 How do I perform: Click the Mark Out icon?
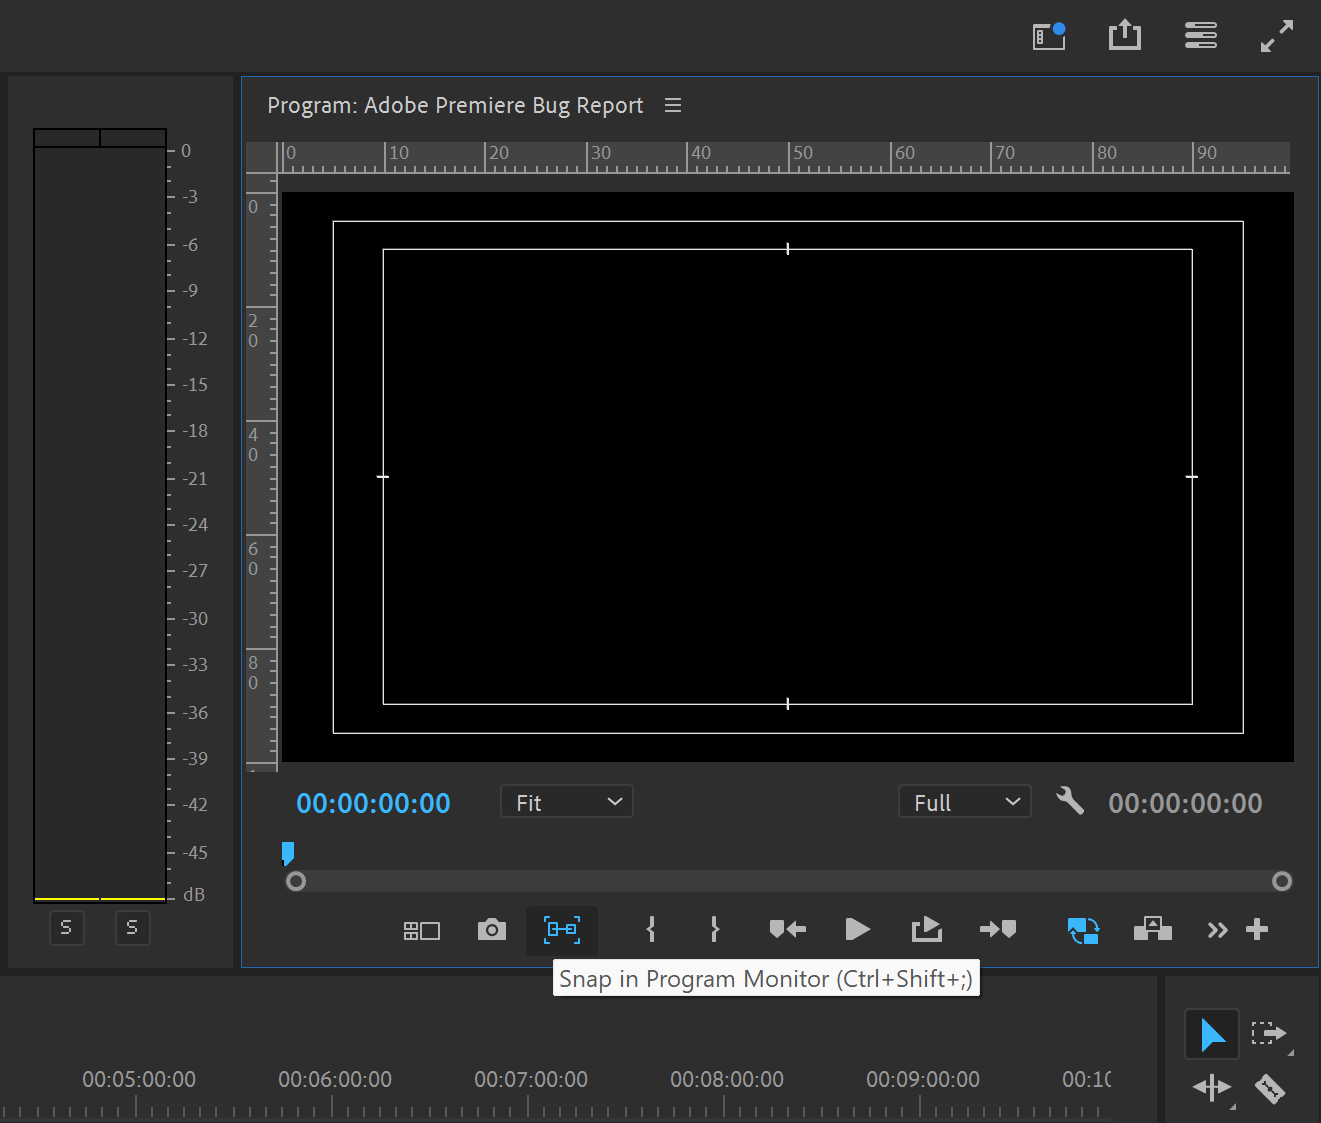pos(714,930)
